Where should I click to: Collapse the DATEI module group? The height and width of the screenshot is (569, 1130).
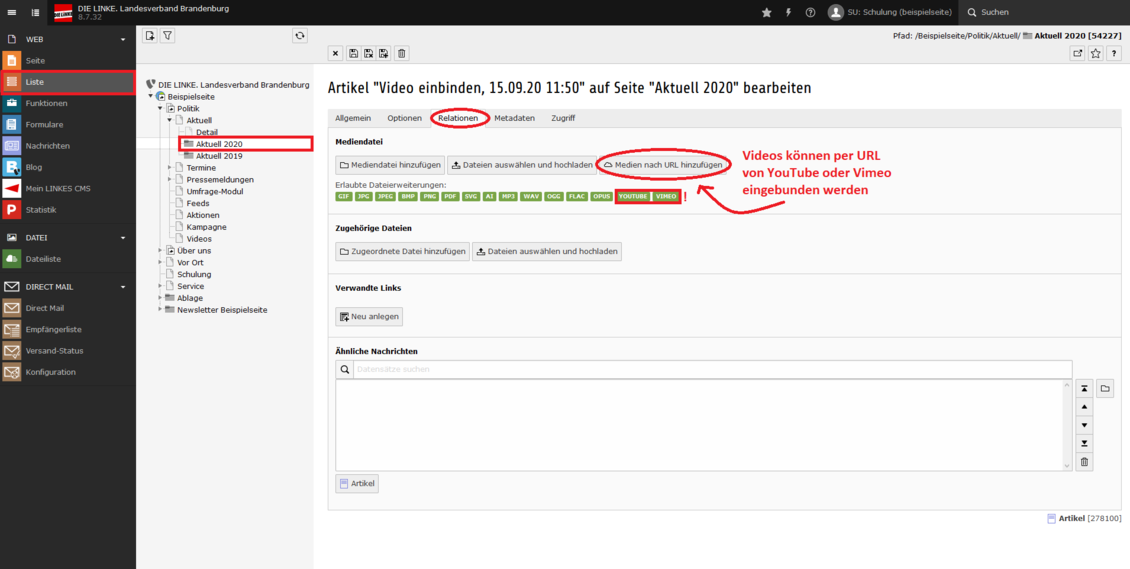point(68,237)
